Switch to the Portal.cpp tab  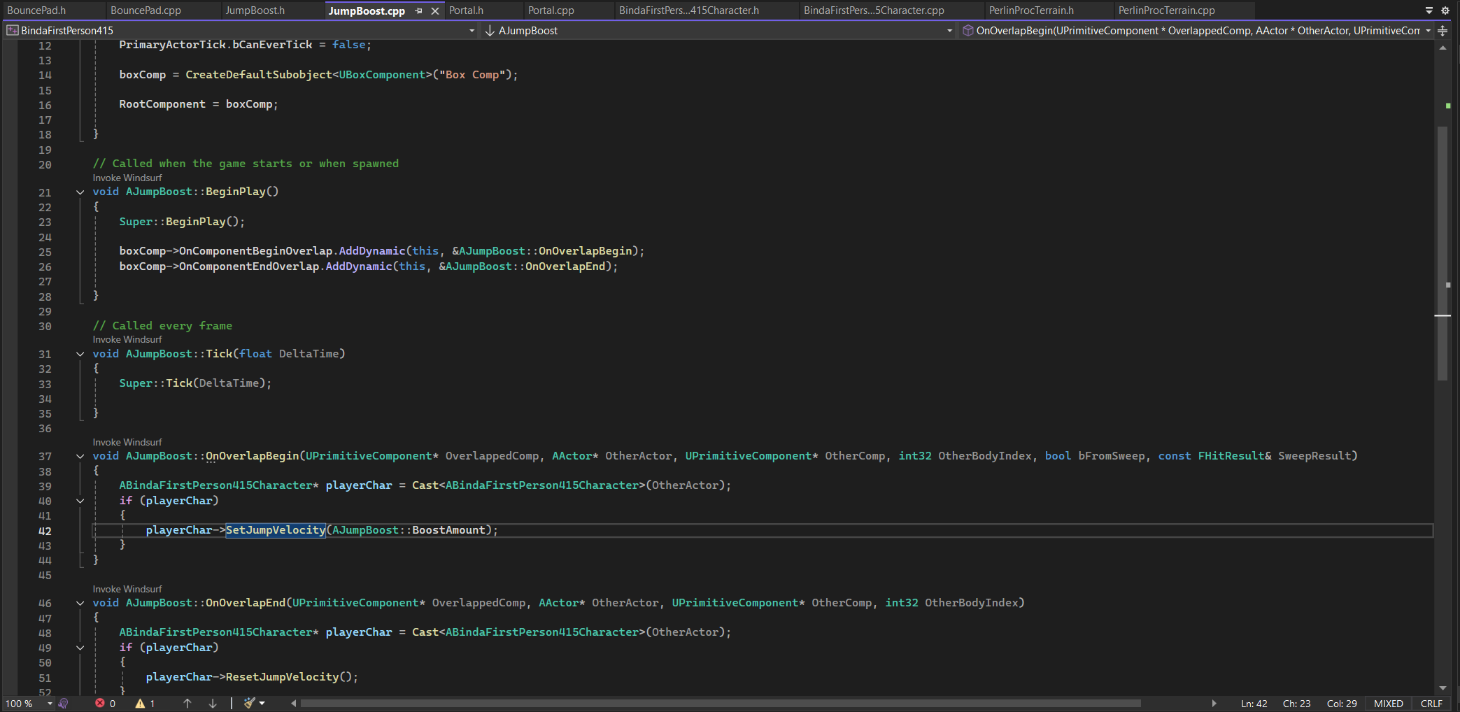point(551,11)
